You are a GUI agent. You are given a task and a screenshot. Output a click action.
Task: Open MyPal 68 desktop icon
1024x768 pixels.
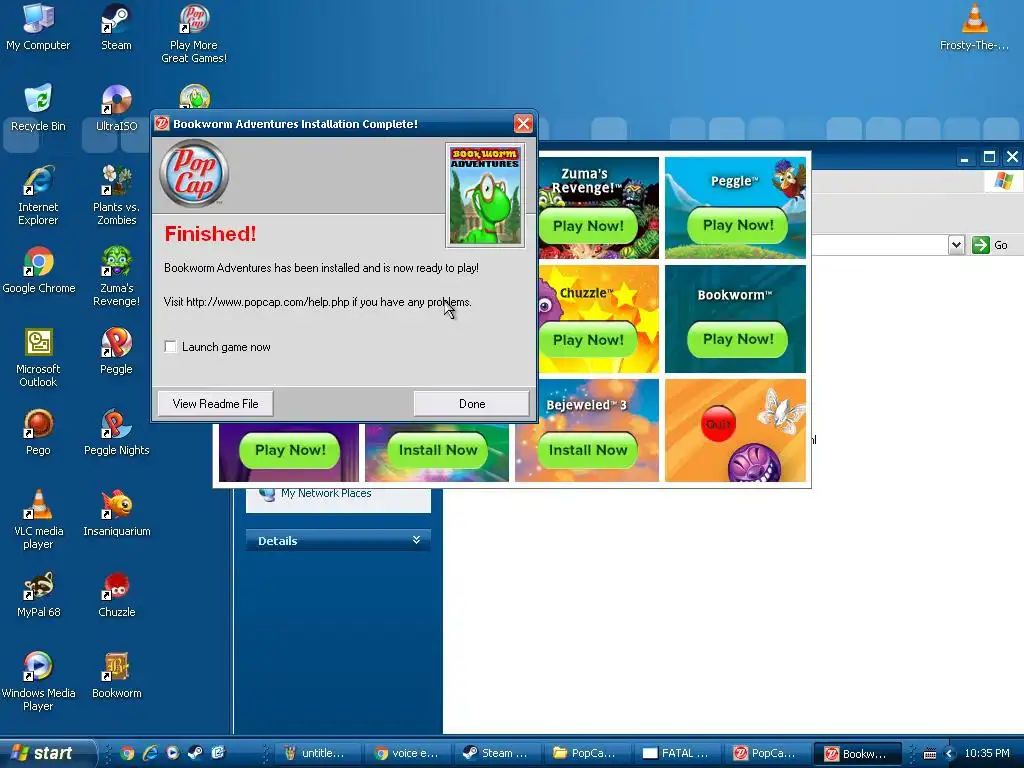(38, 593)
